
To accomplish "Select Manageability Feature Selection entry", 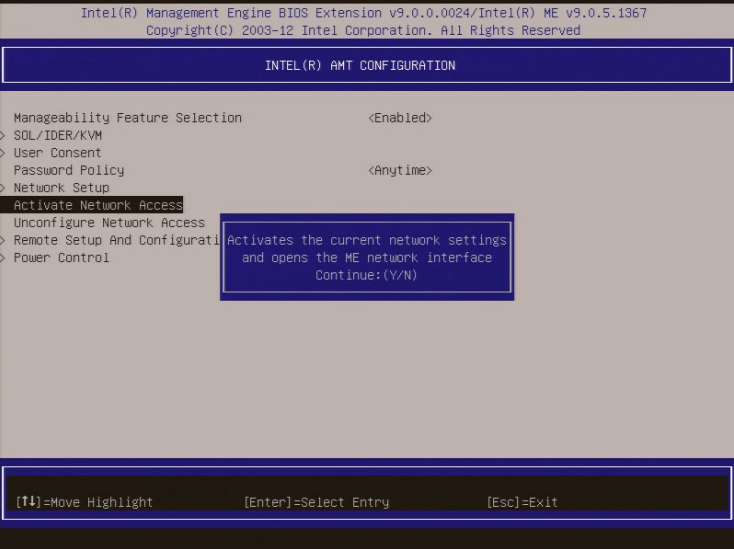I will click(127, 118).
